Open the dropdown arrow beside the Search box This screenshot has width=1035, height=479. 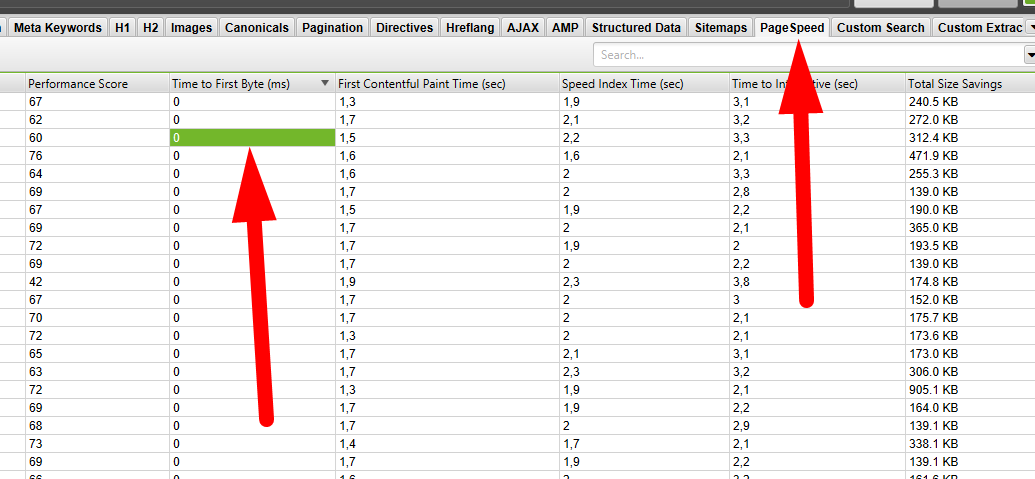click(x=1029, y=55)
